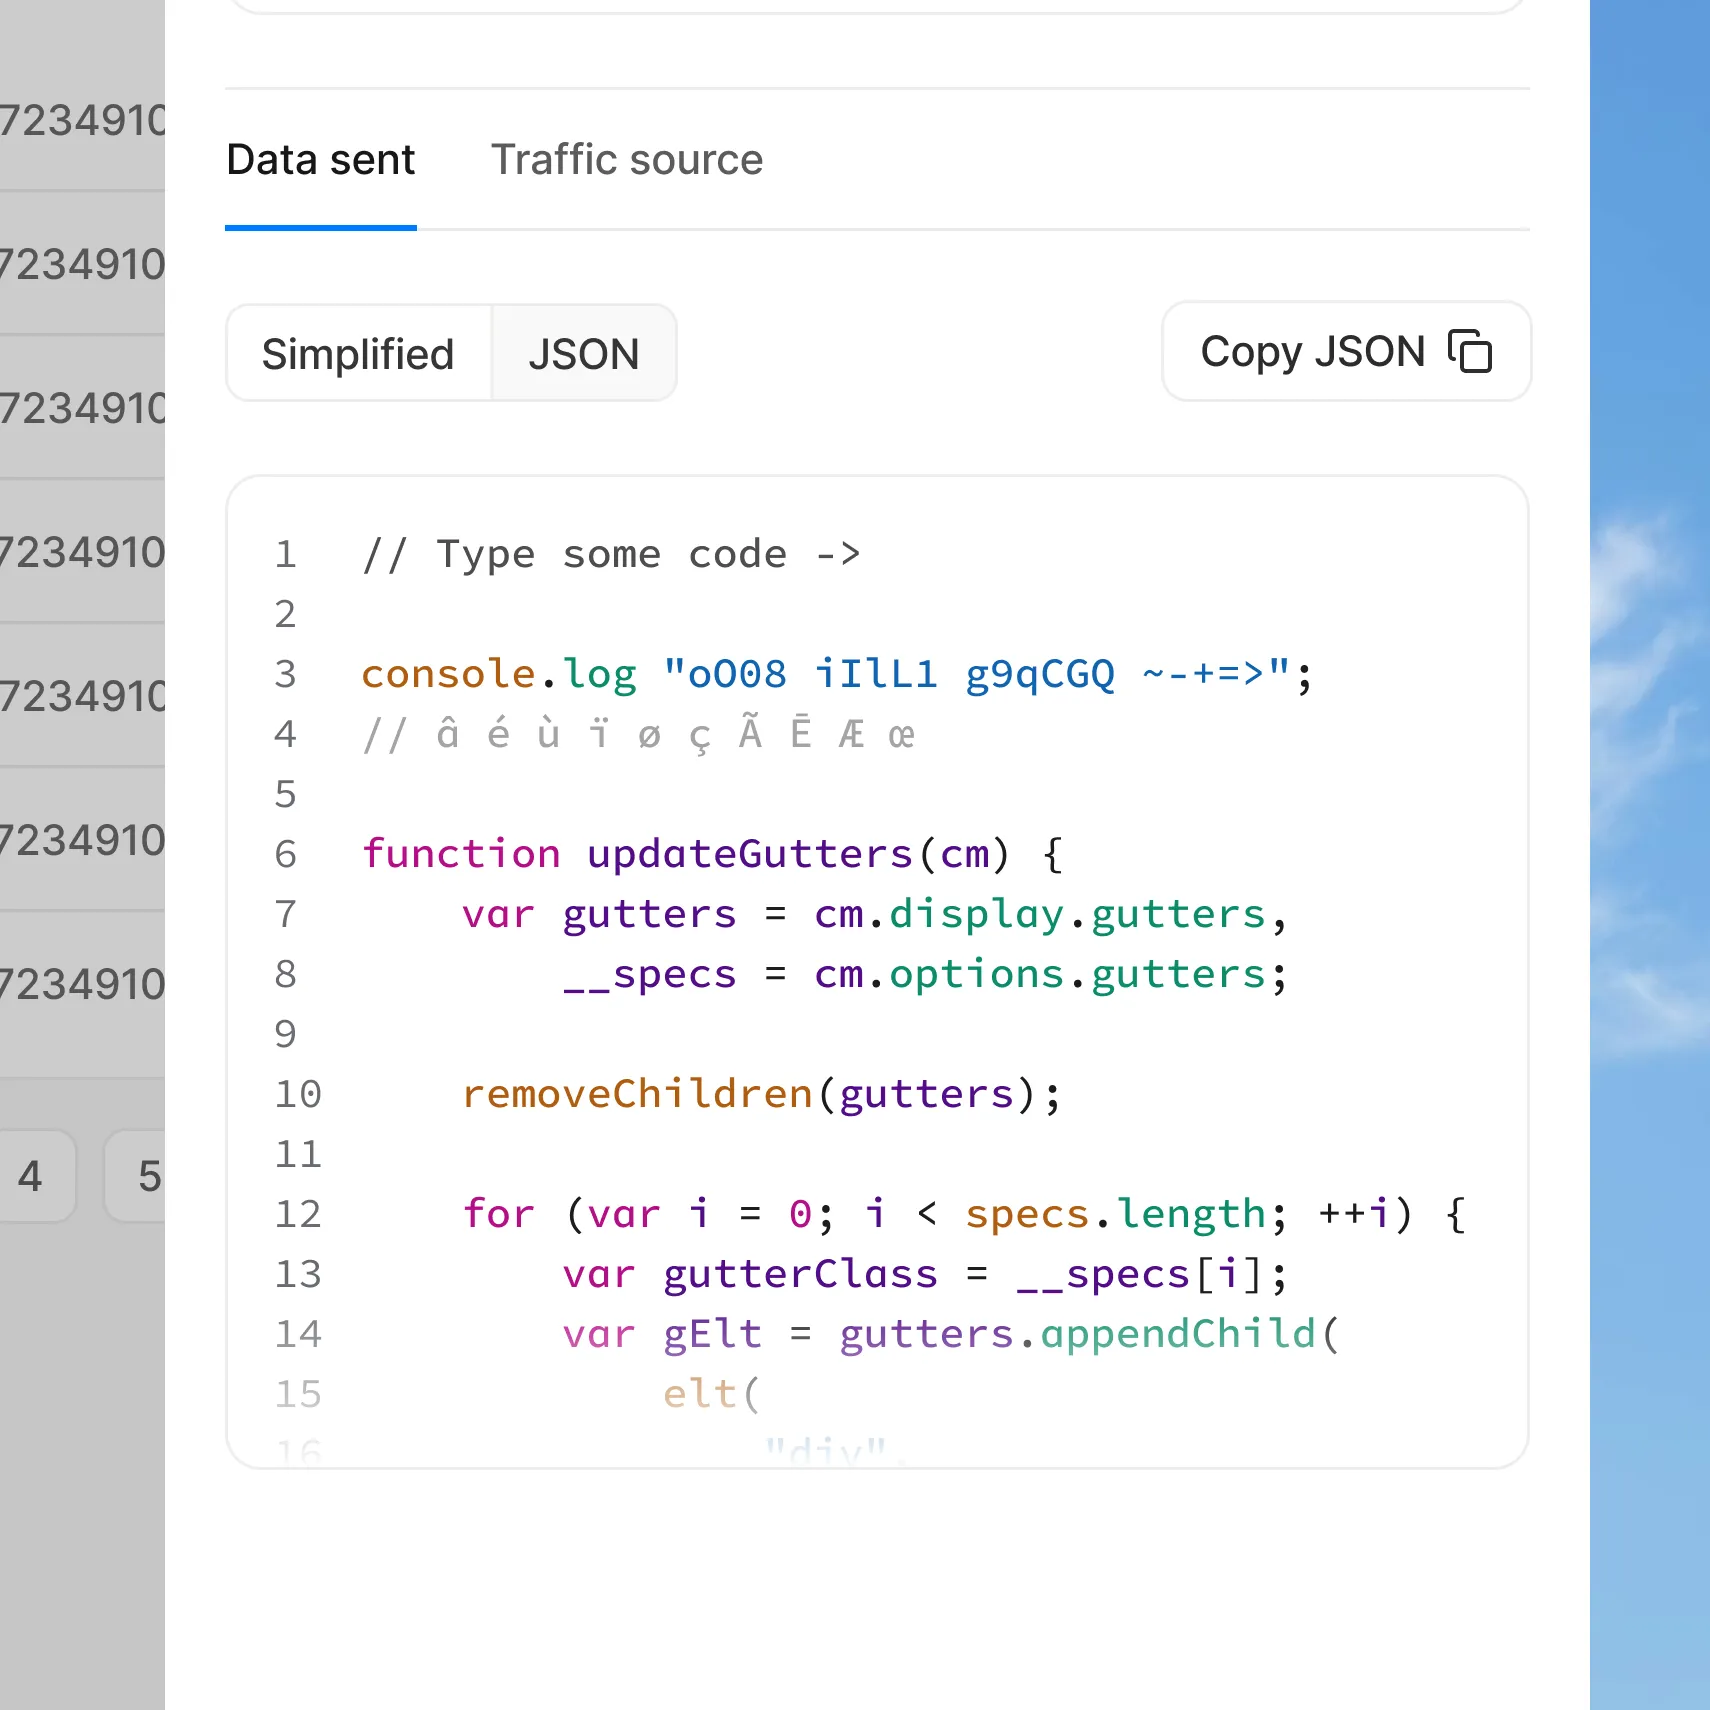Click 'var gutters = cm.display.gutters' line
The image size is (1710, 1710).
[875, 914]
